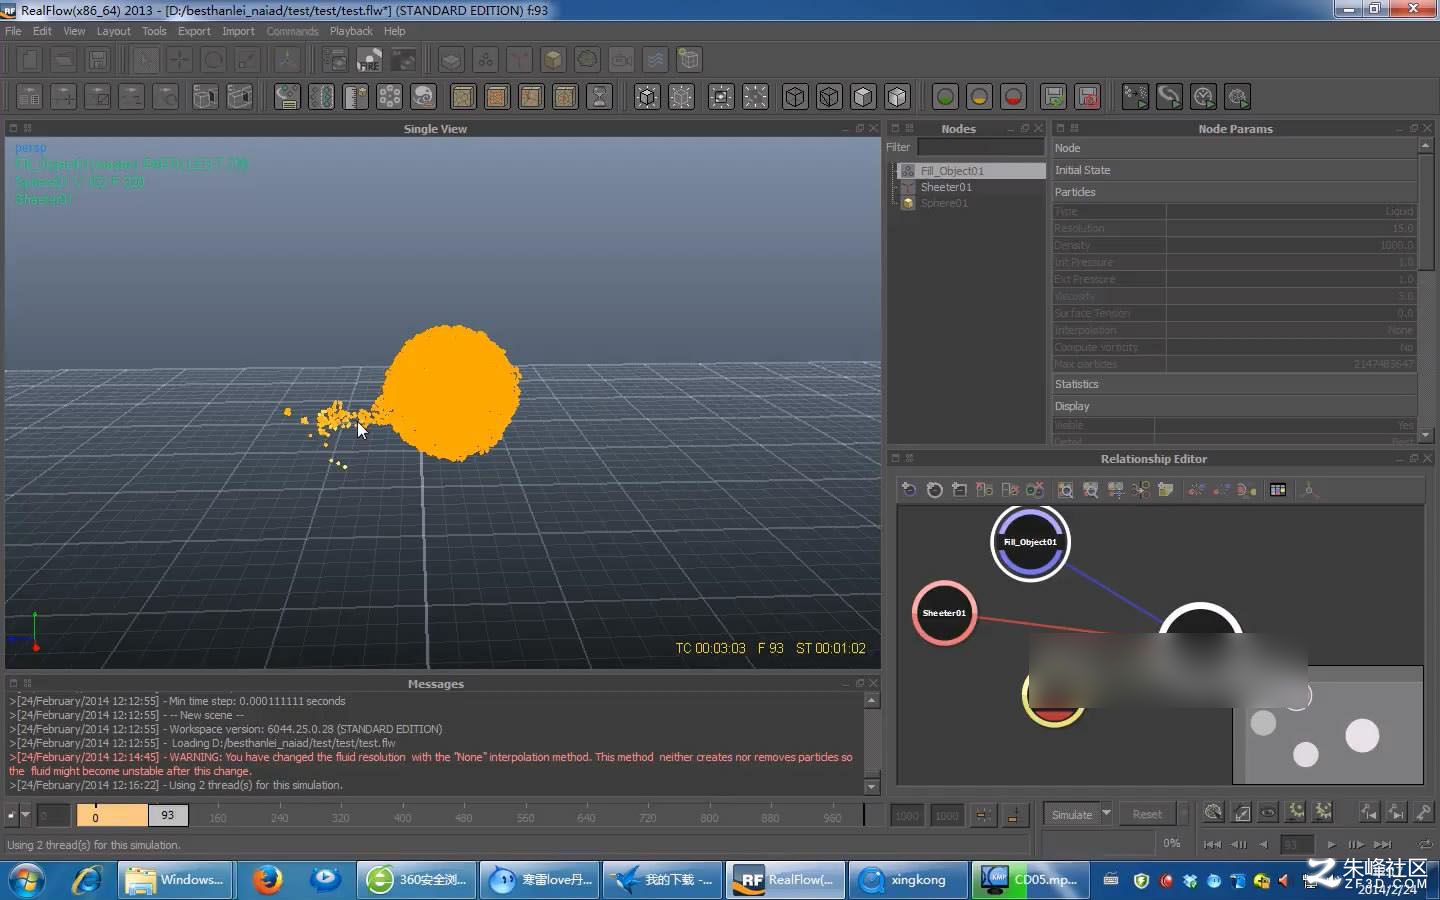Click the eye icon beside Reset button

coord(1268,812)
